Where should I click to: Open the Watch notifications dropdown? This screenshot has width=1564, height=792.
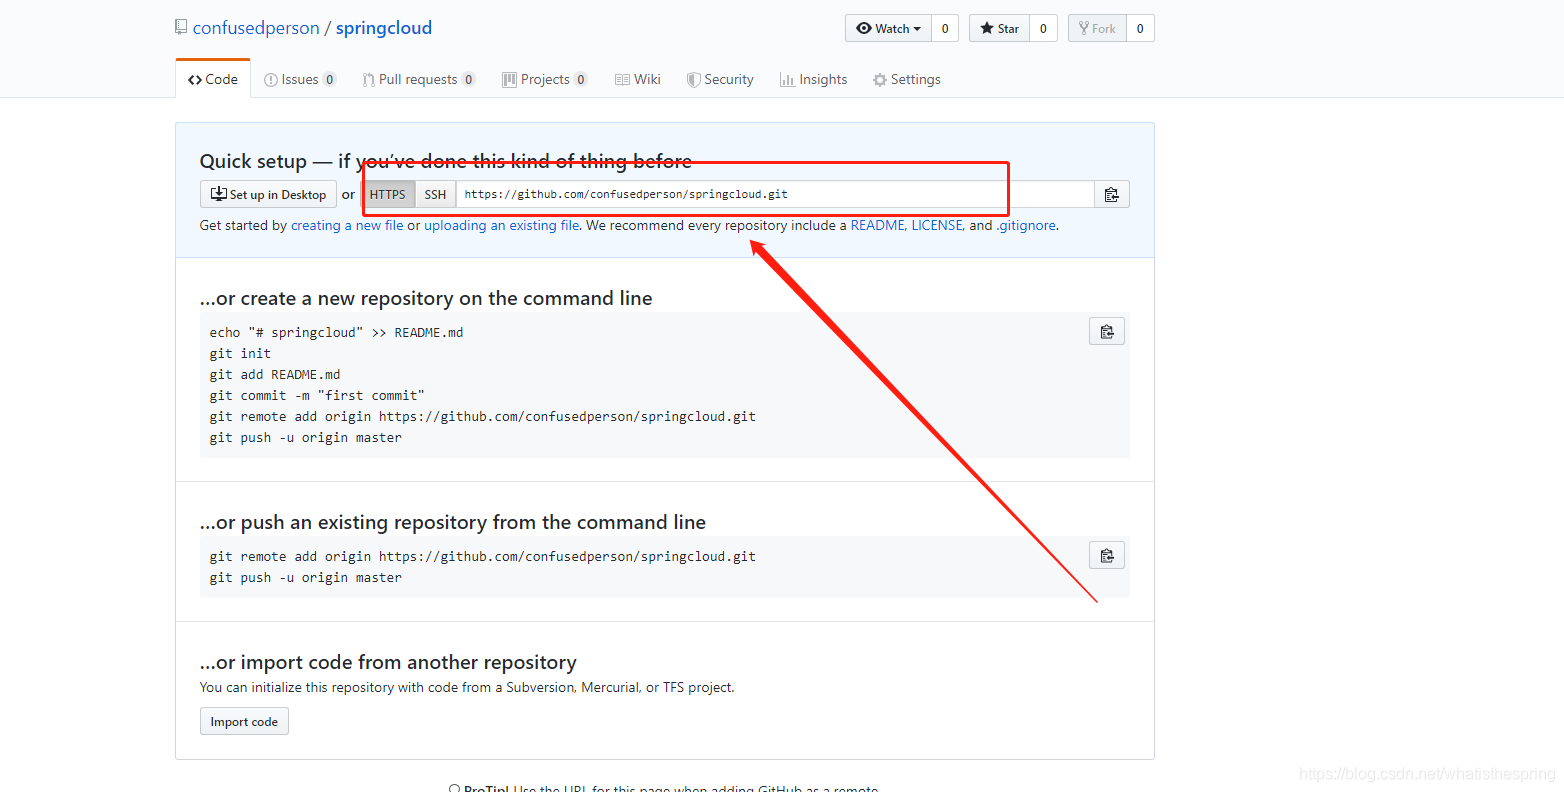tap(888, 28)
